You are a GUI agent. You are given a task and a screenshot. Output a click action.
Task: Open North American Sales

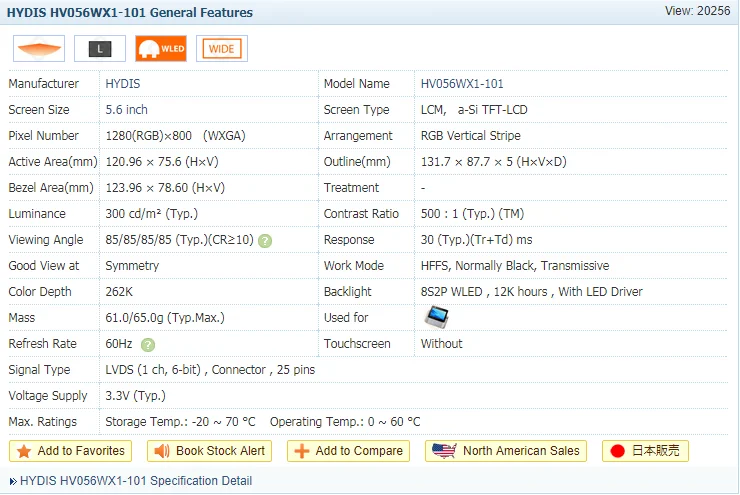coord(506,451)
